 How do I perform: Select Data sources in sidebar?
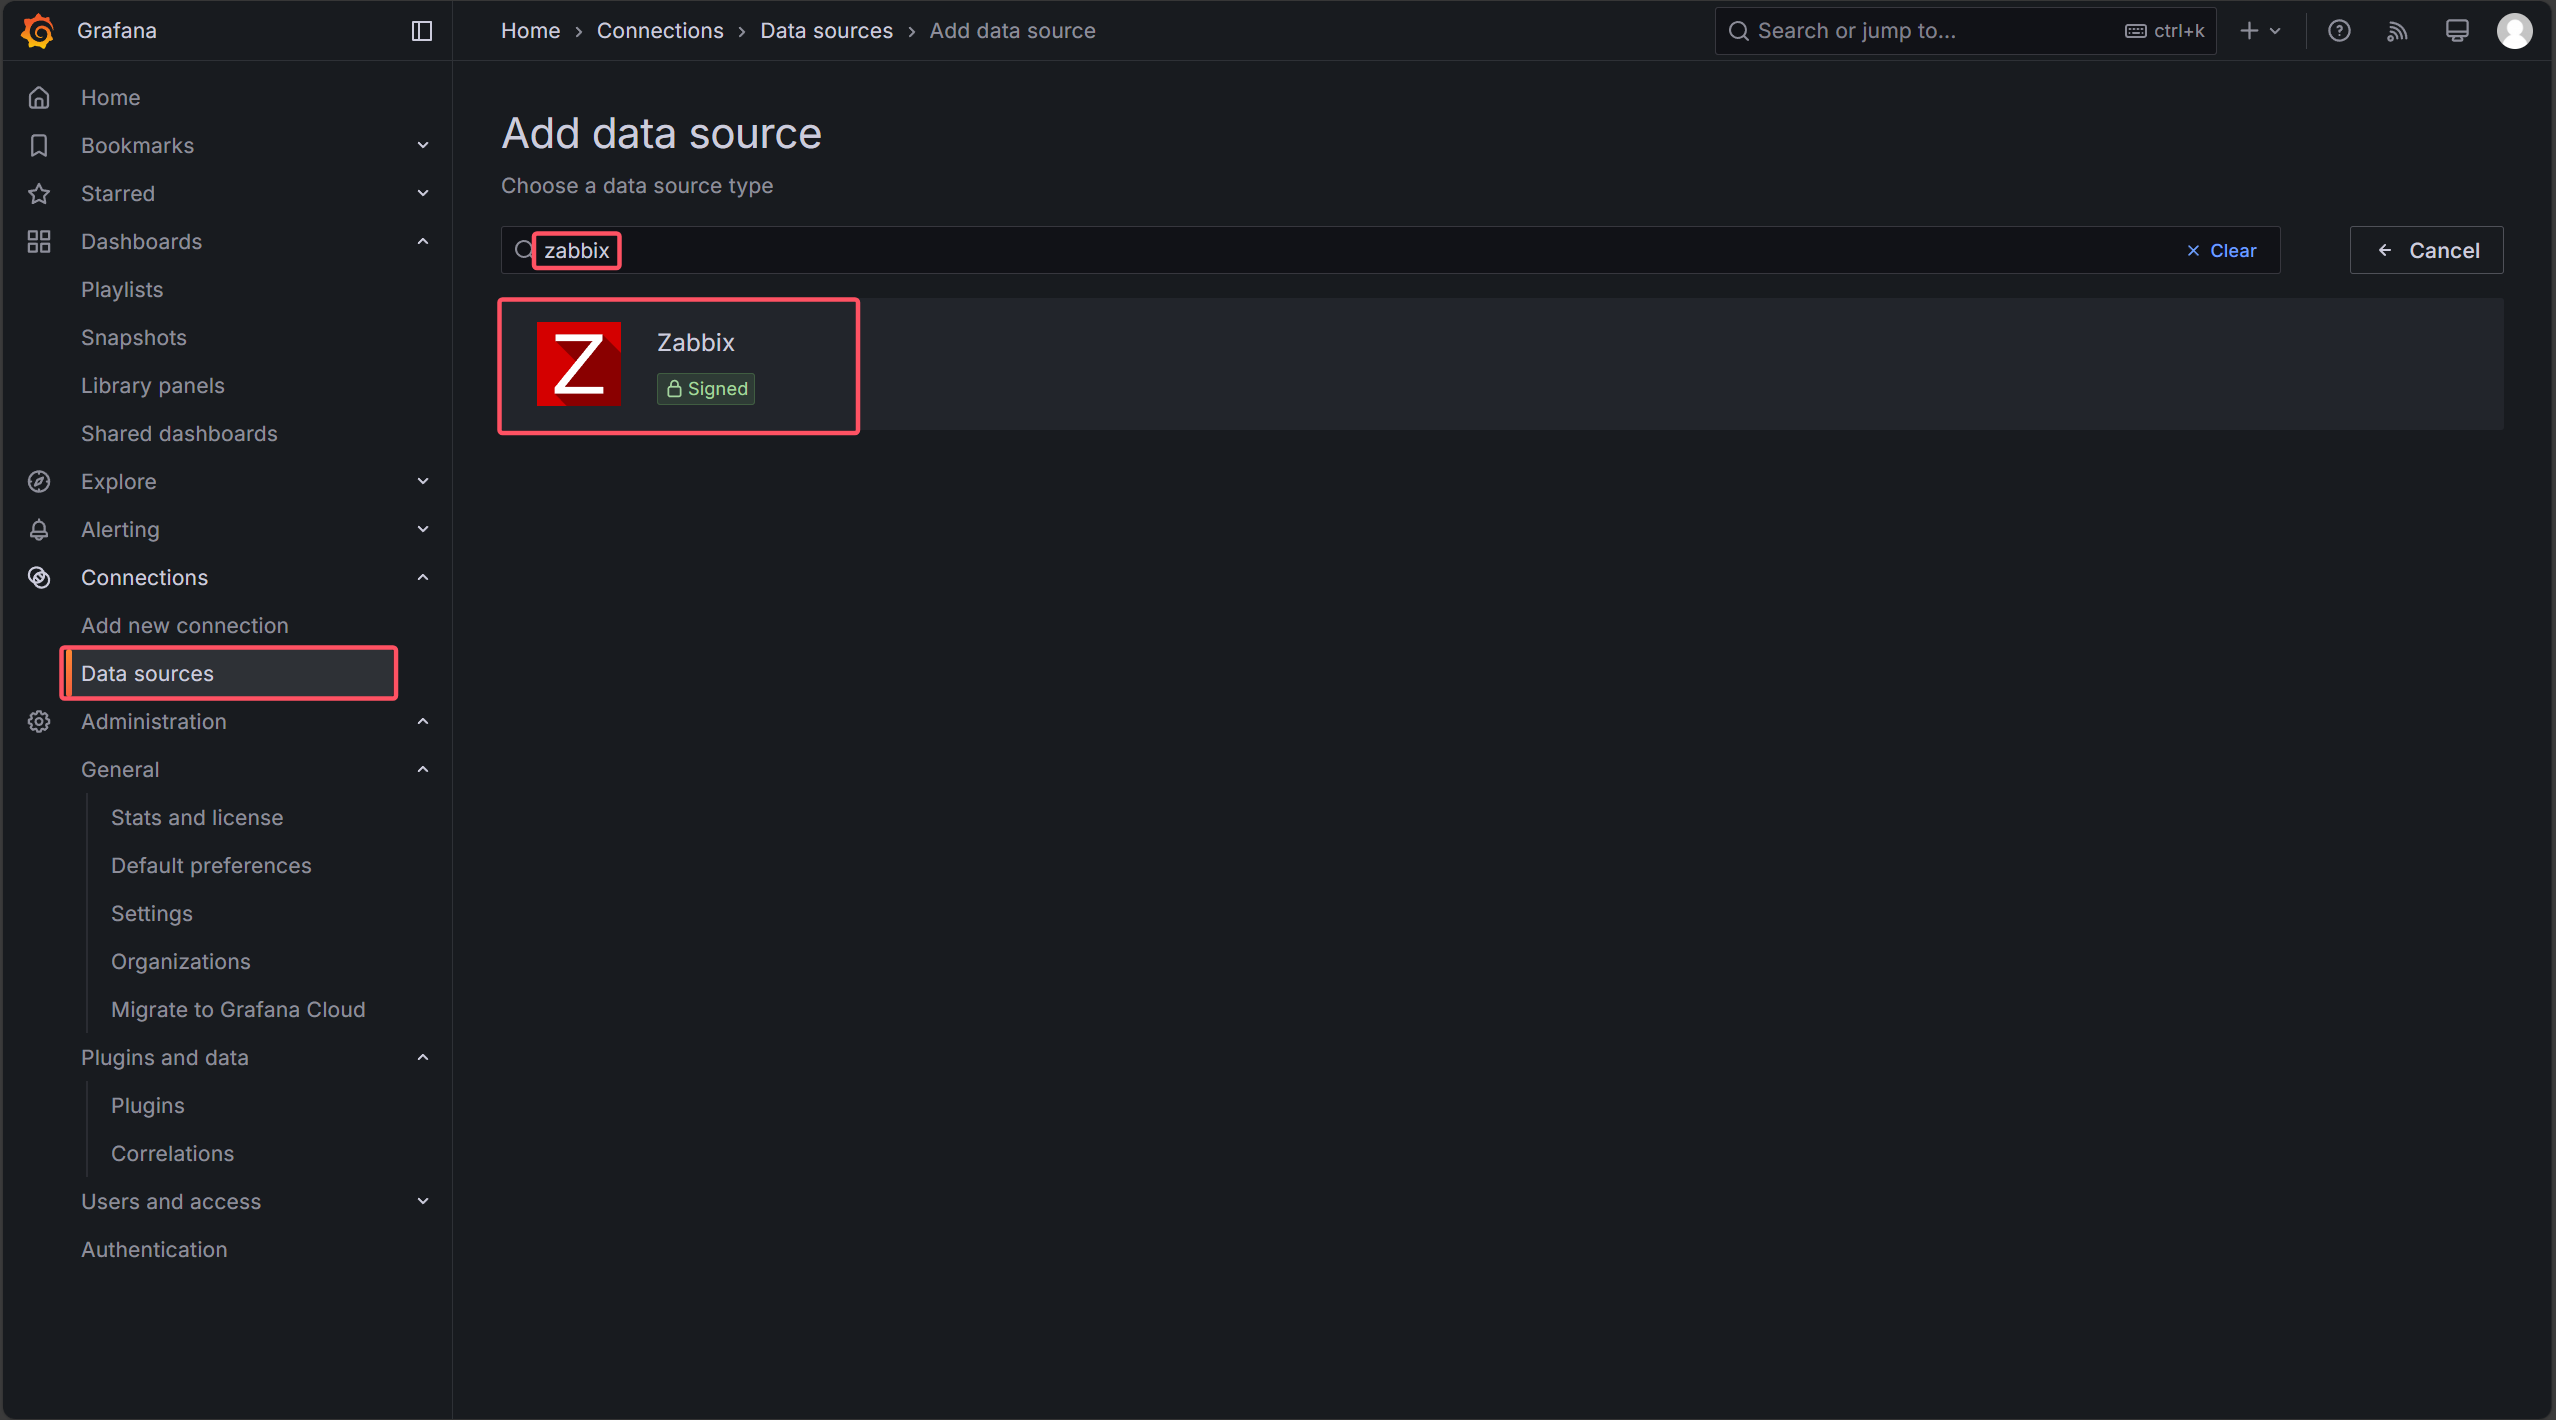tap(230, 673)
